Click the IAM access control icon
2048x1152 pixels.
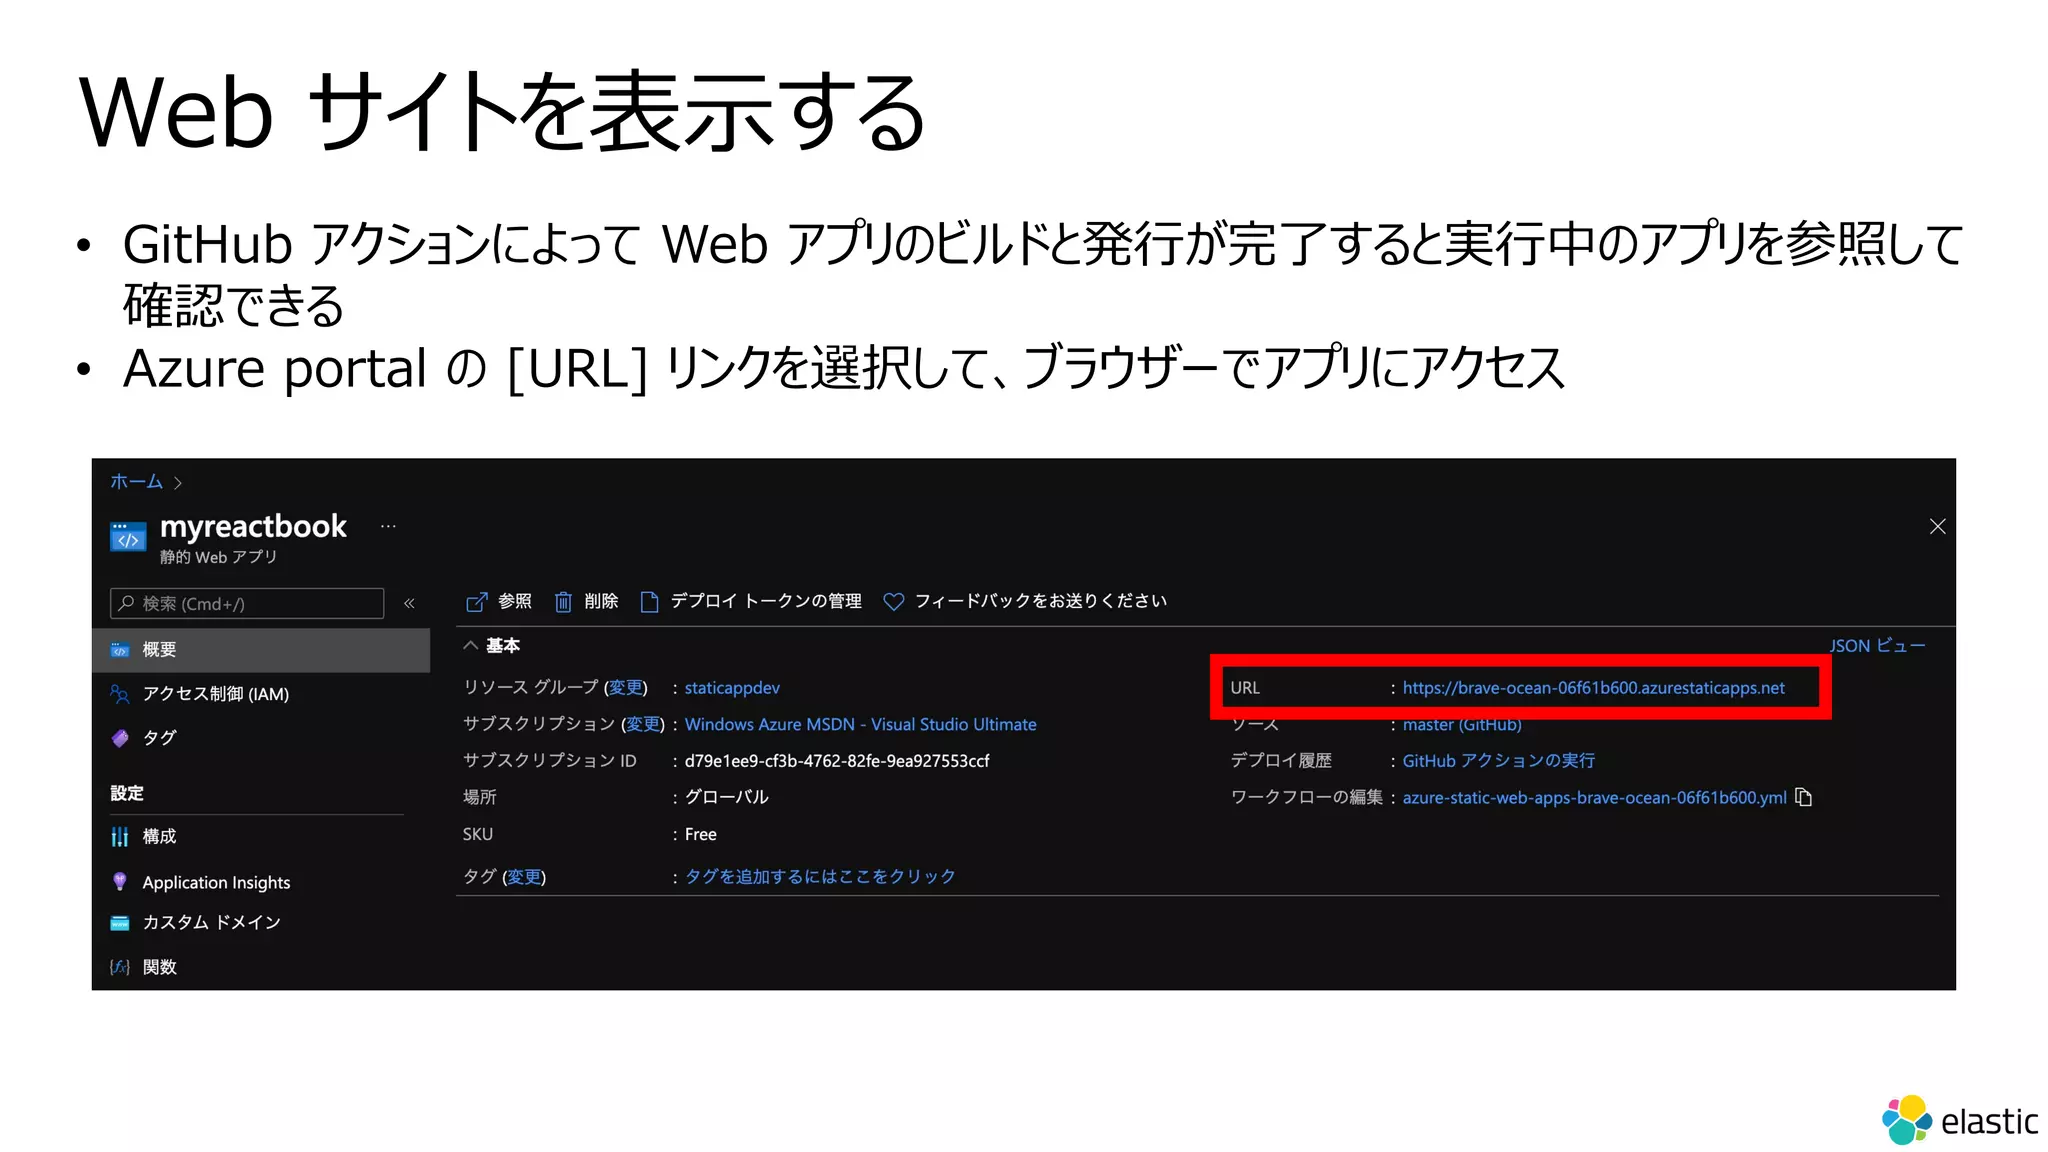[x=120, y=694]
